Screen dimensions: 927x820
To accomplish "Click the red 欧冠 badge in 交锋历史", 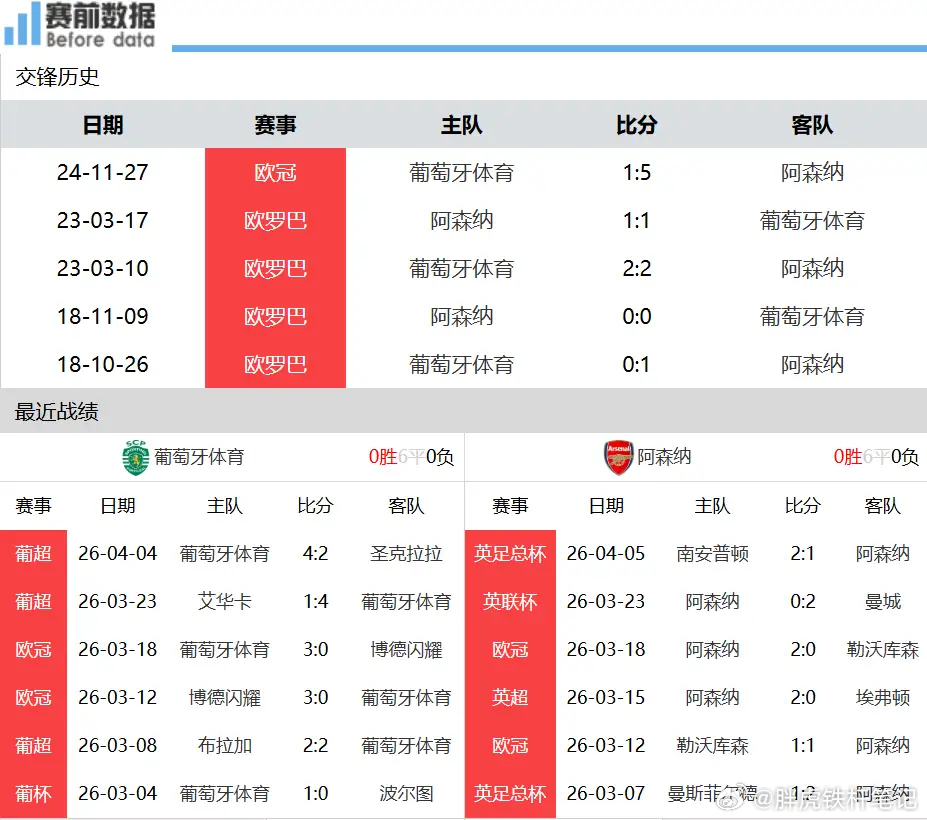I will [275, 172].
